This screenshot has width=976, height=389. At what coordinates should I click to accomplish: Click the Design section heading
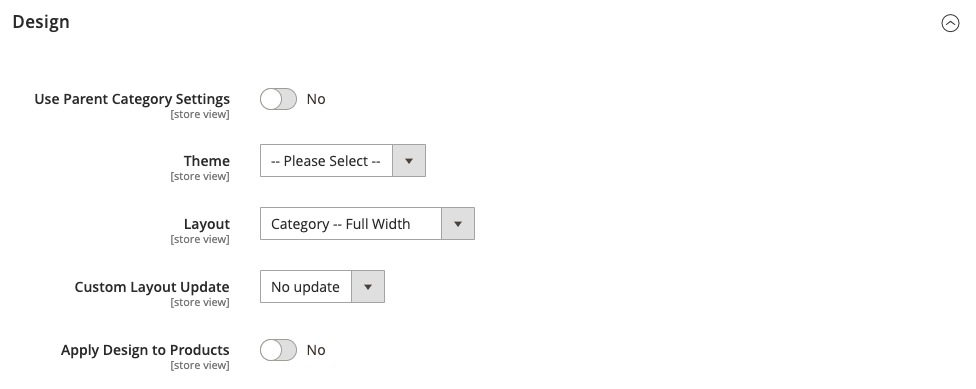(41, 22)
